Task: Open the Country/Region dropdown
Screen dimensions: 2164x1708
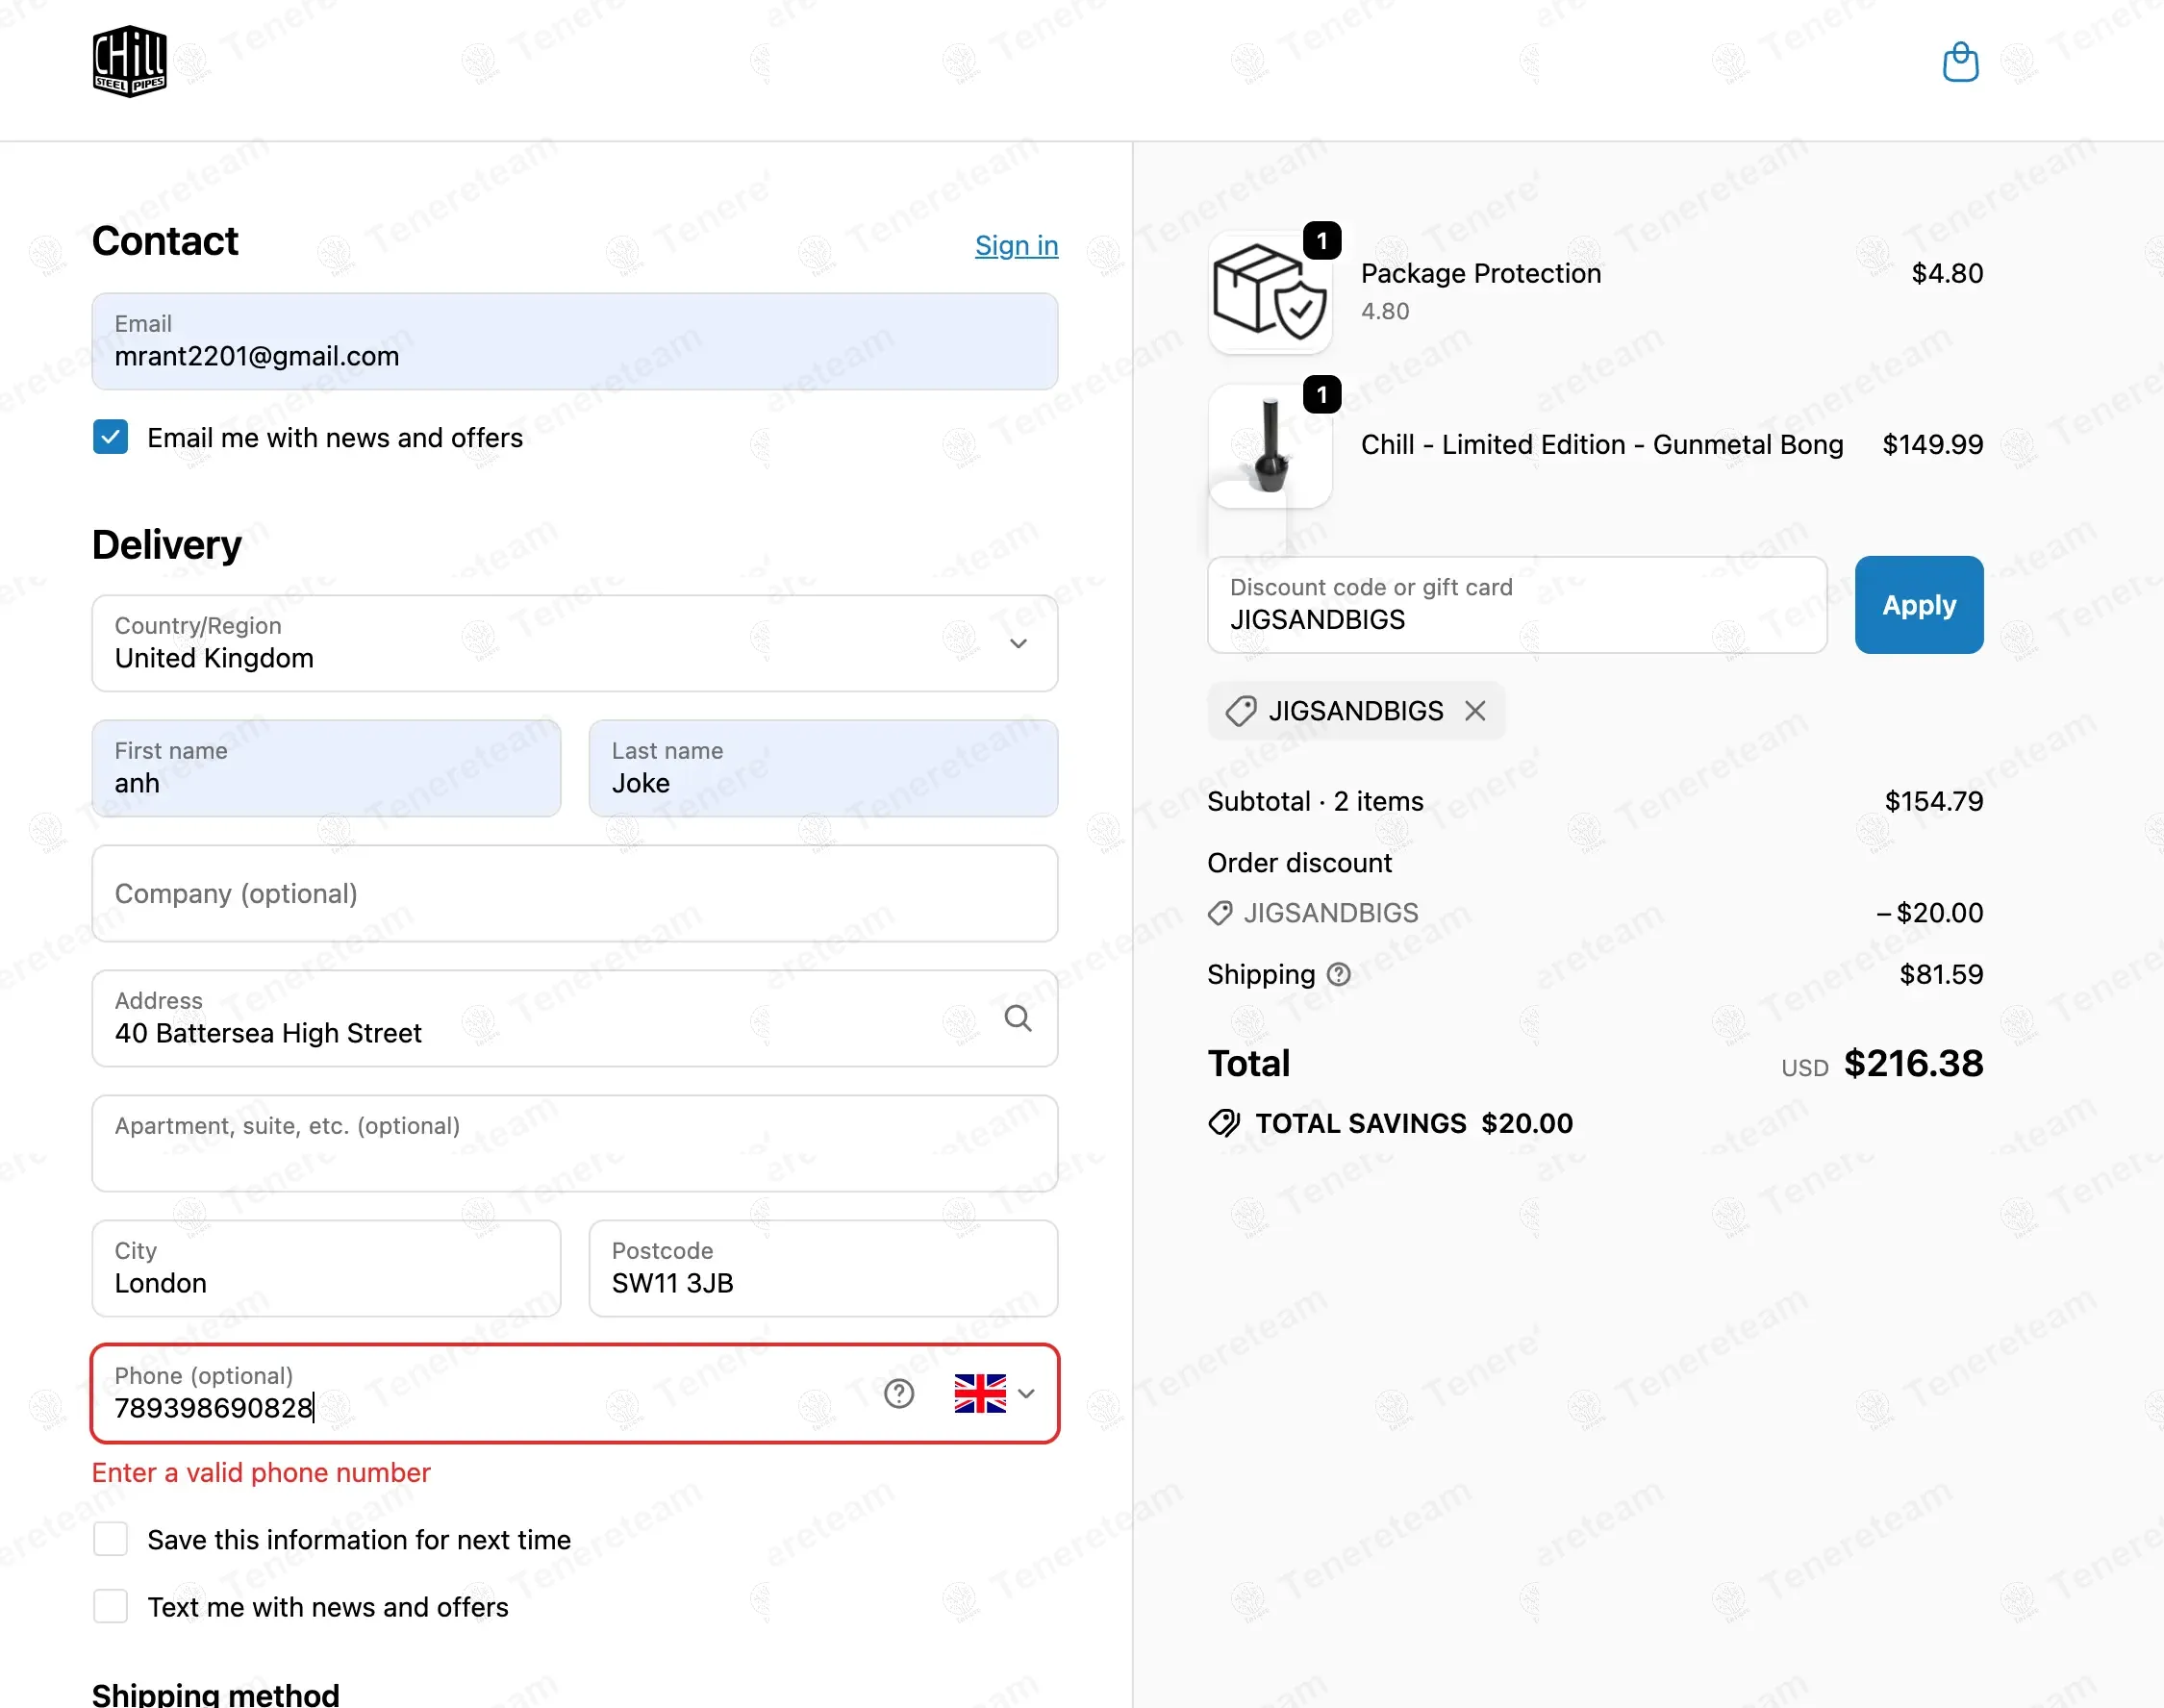Action: tap(575, 643)
